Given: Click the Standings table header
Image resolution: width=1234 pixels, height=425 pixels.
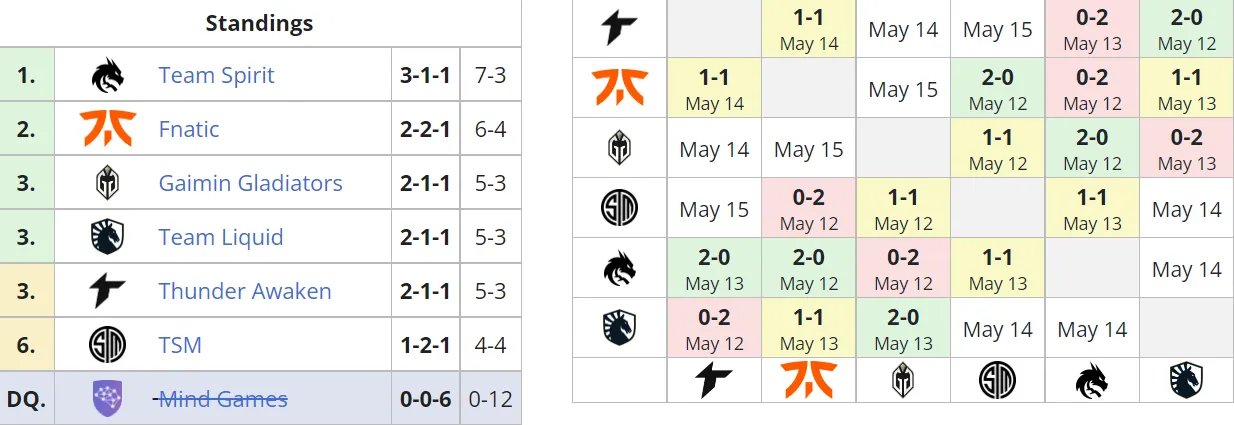Looking at the screenshot, I should 260,23.
